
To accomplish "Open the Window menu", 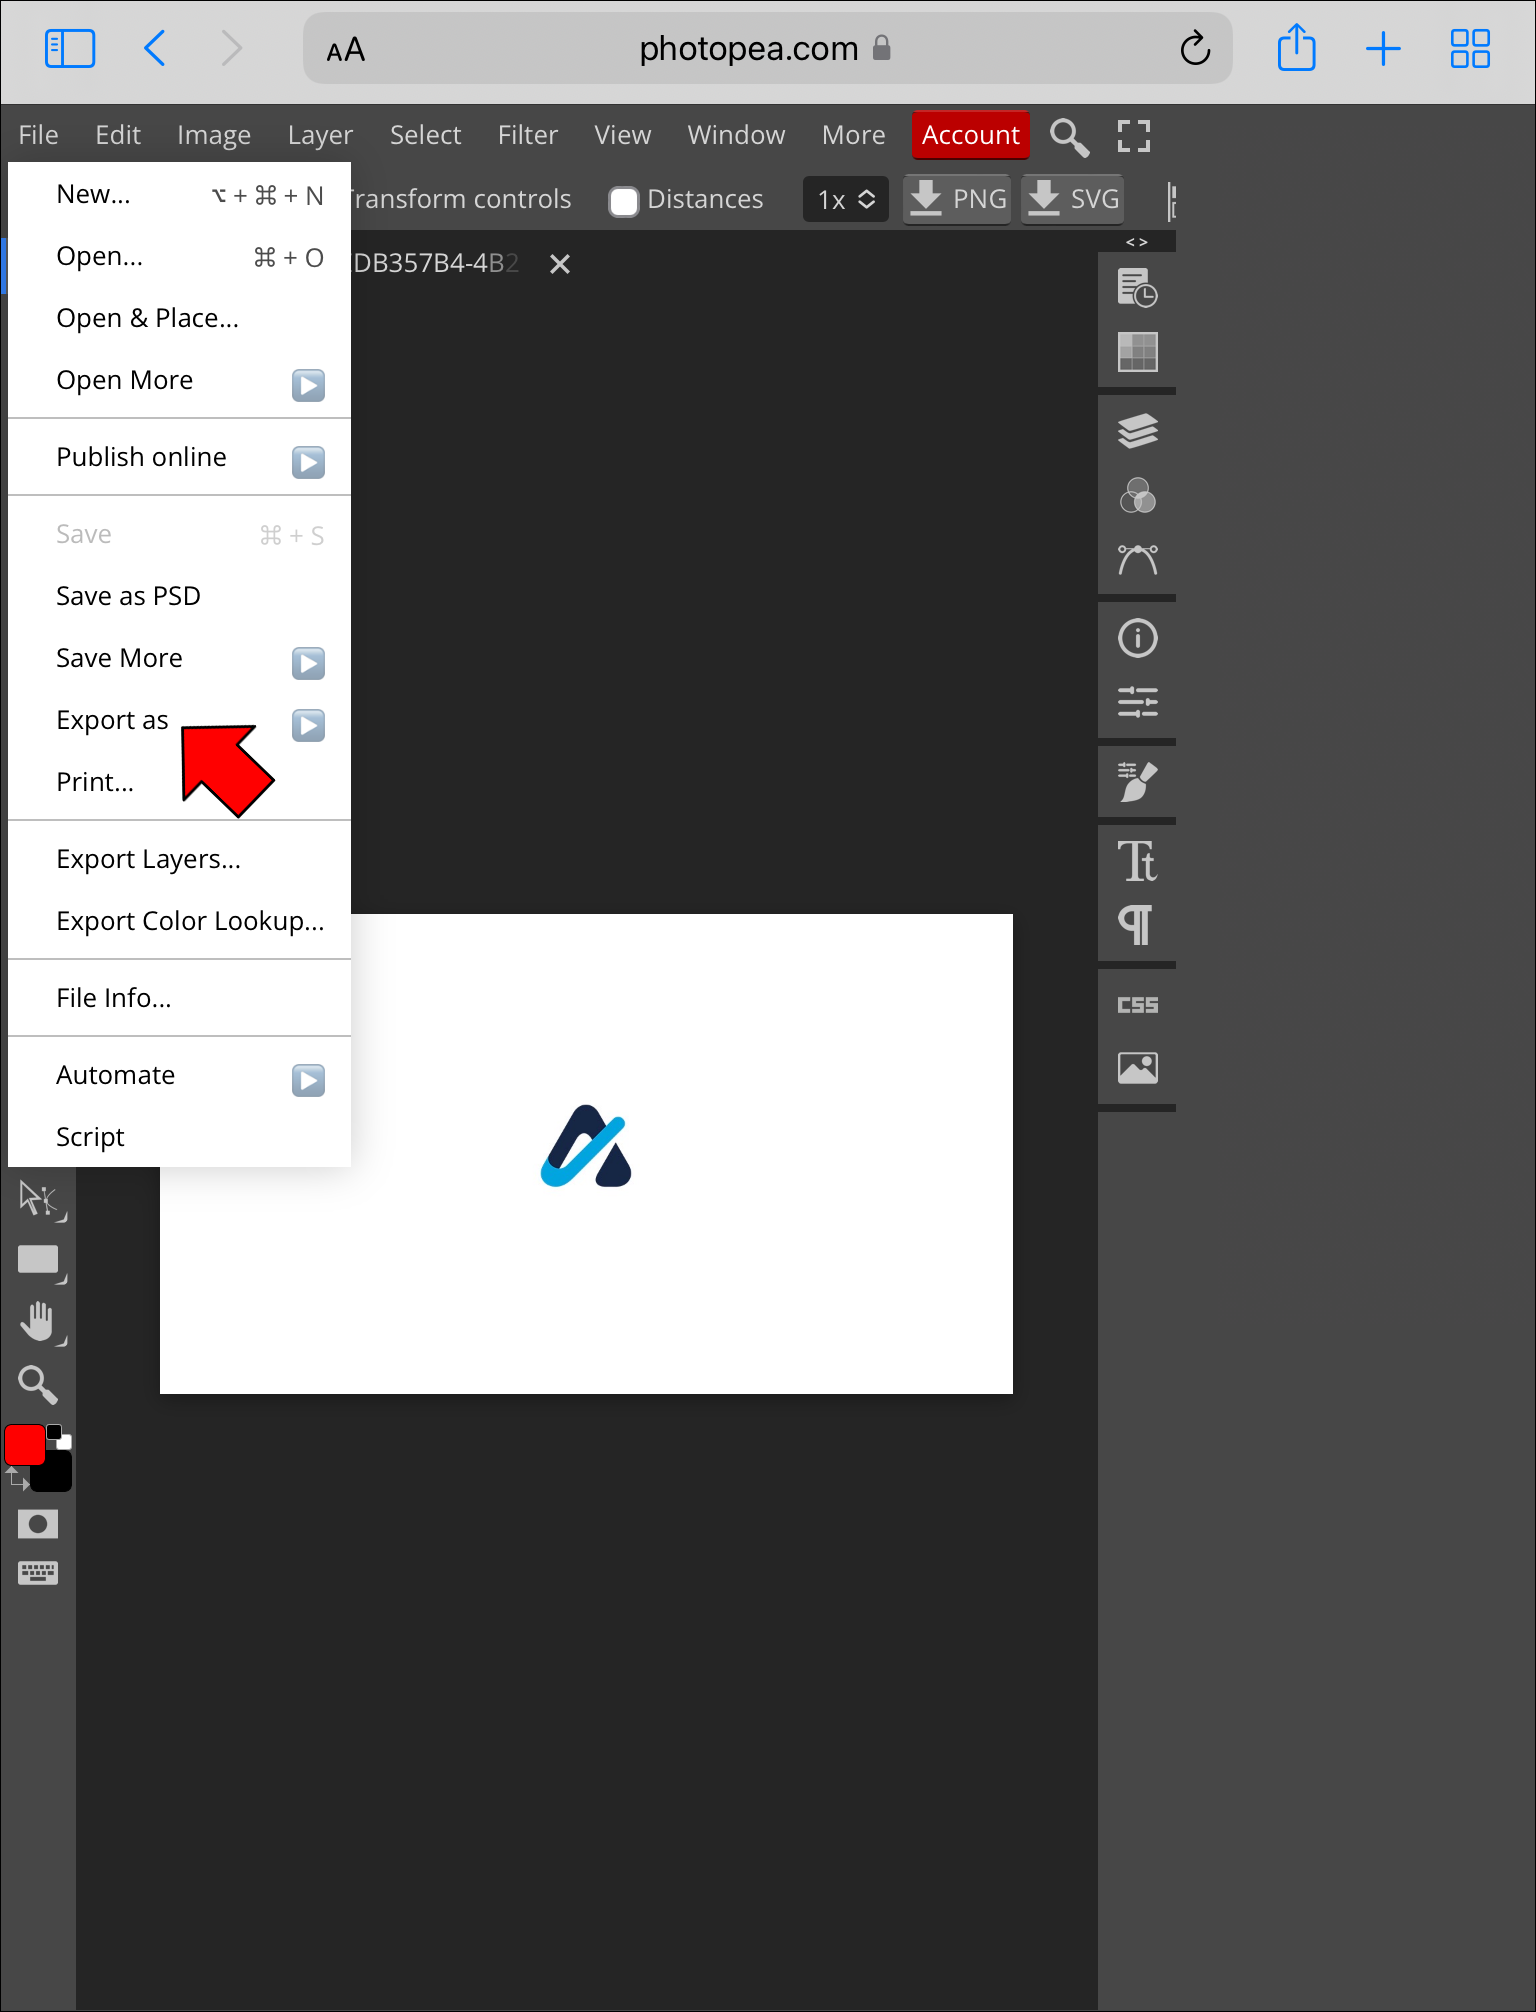I will (x=736, y=135).
